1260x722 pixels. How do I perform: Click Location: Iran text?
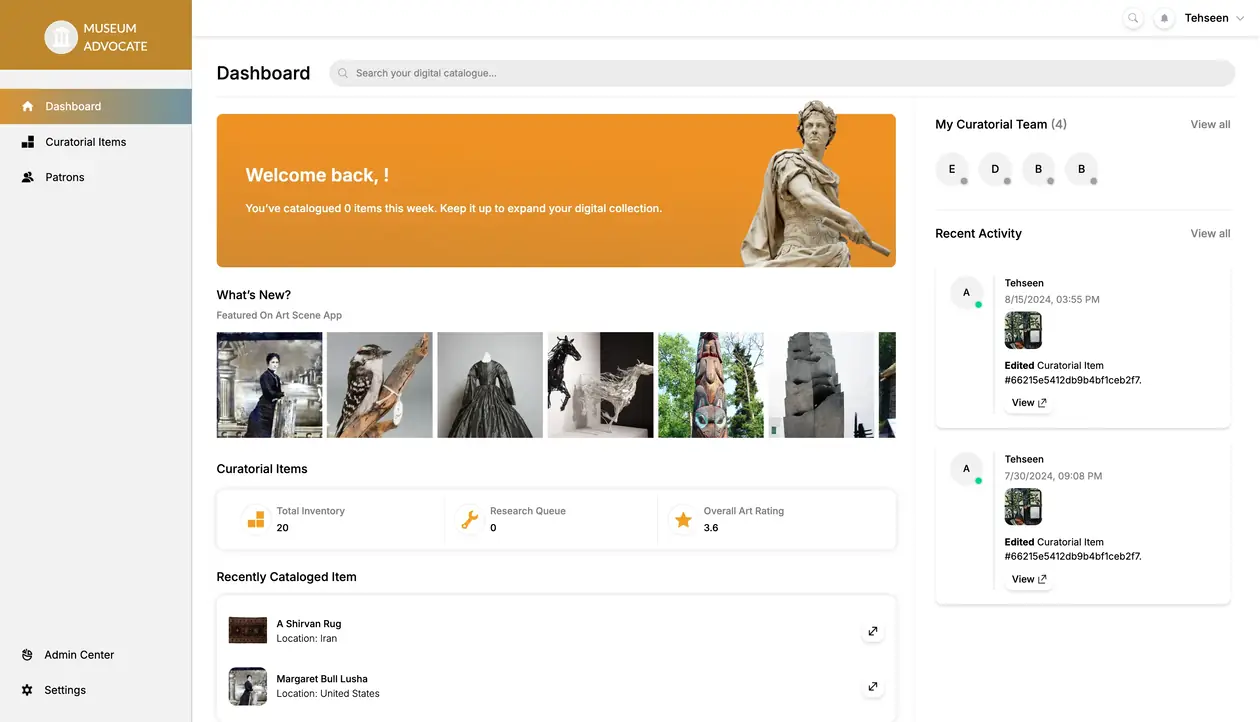(x=307, y=638)
